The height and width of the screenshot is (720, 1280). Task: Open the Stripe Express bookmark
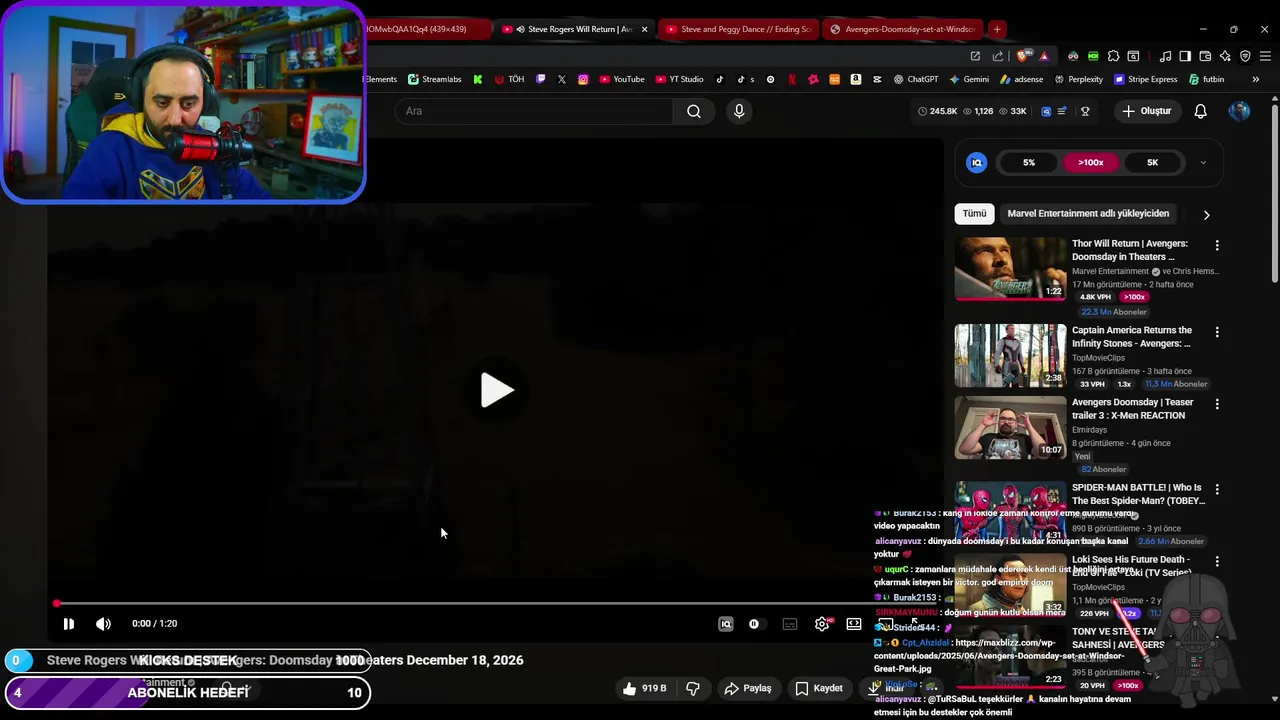pos(1145,79)
